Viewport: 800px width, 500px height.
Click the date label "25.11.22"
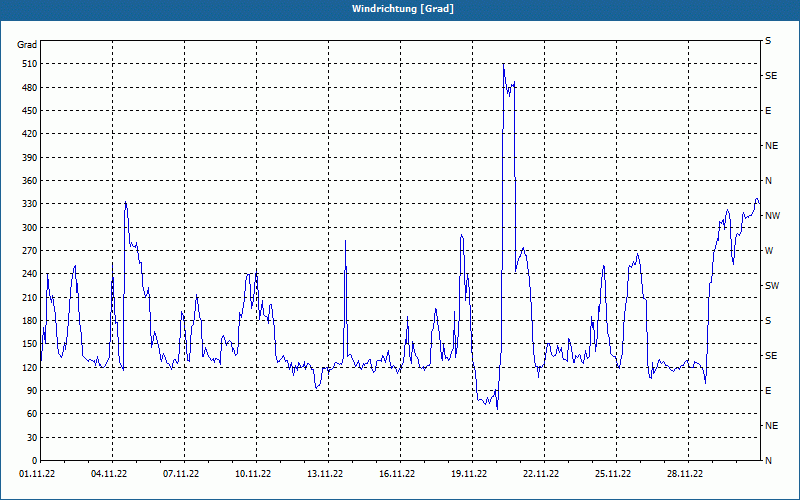[x=613, y=474]
